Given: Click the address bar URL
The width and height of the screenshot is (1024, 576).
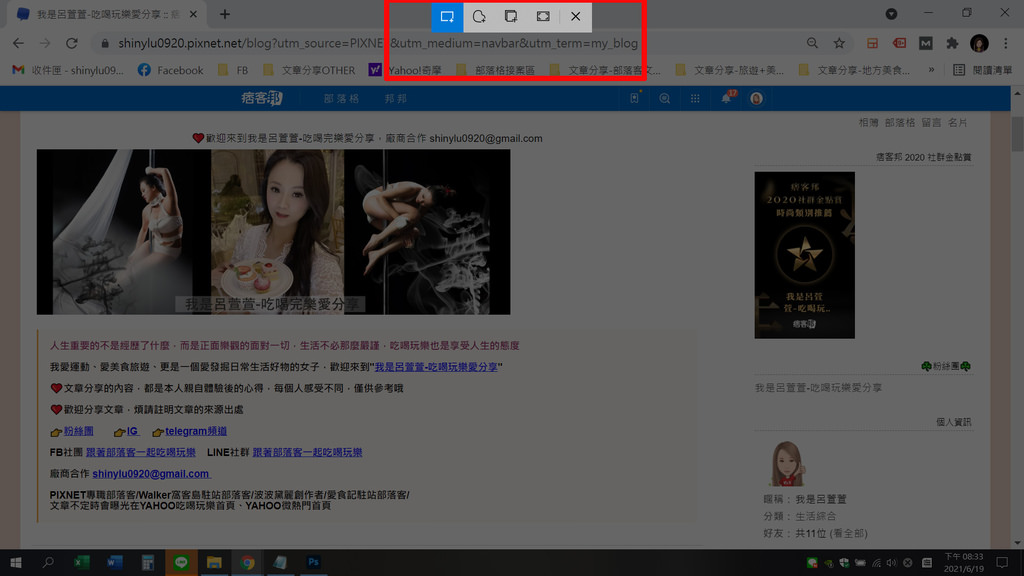Looking at the screenshot, I should point(377,43).
